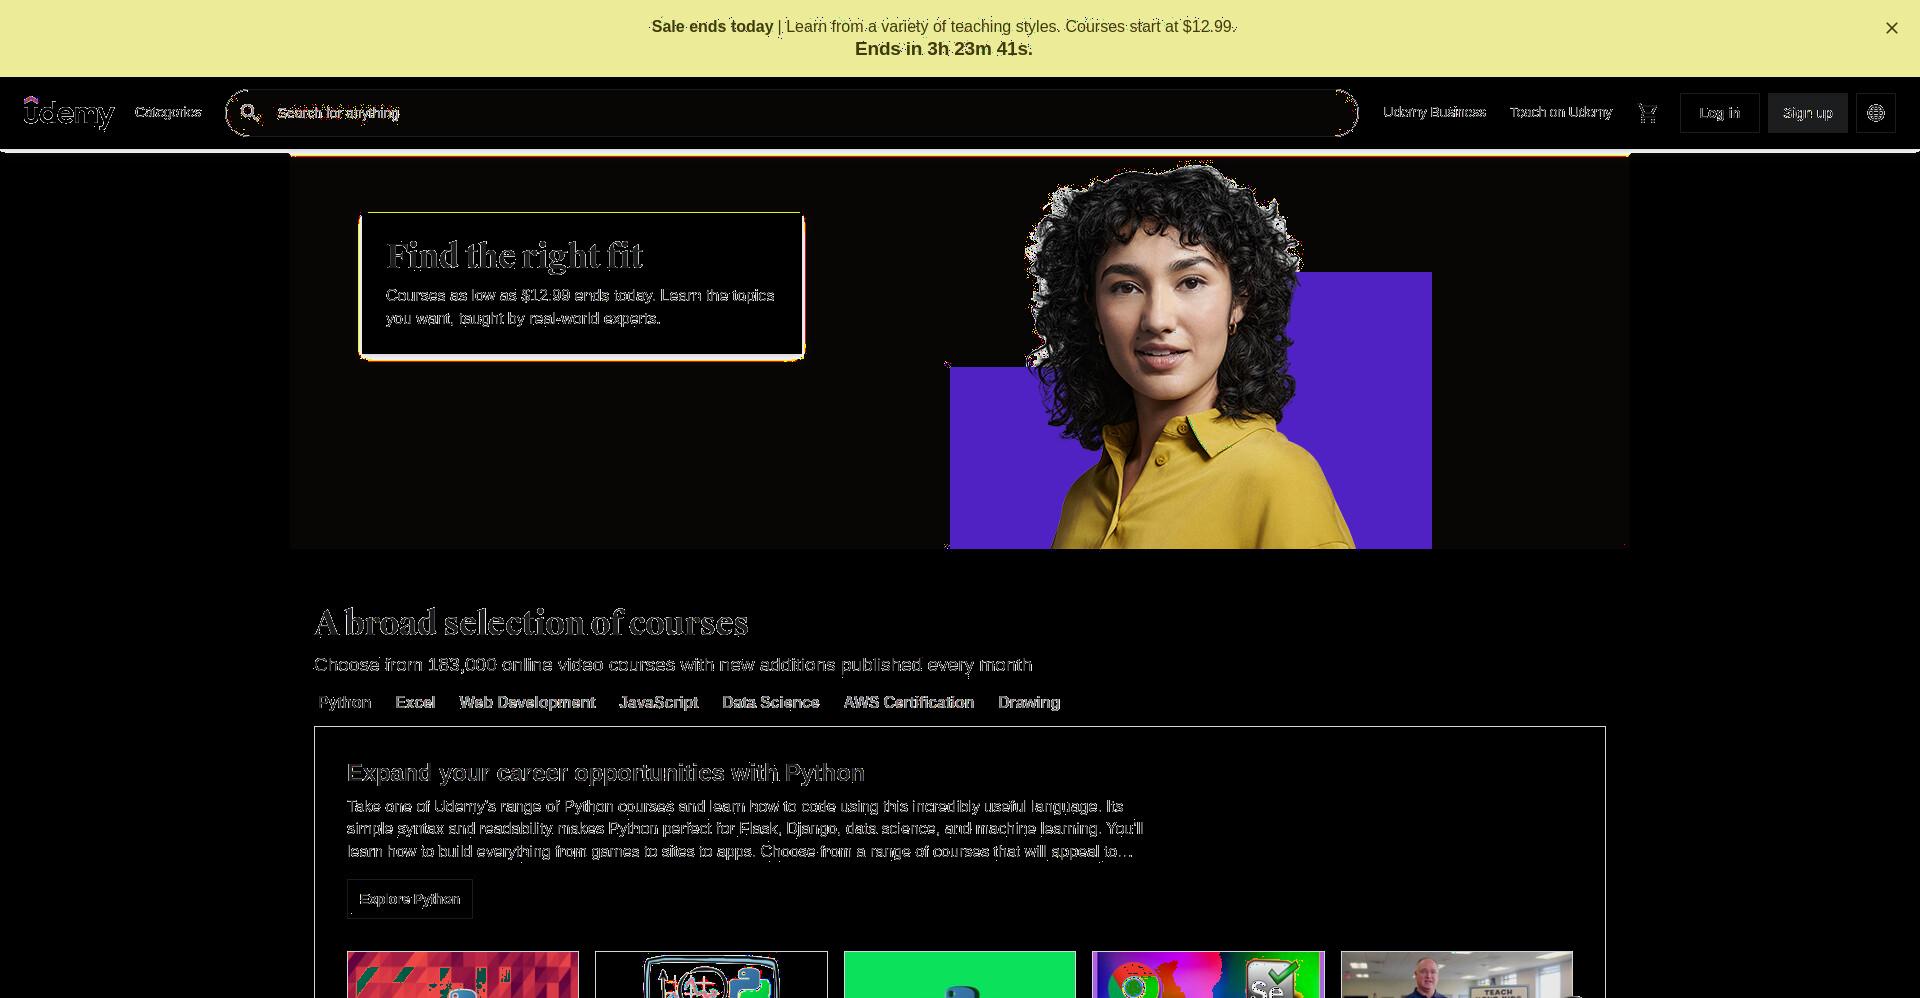This screenshot has width=1920, height=998.
Task: Click the hero image of the woman
Action: 1190,355
